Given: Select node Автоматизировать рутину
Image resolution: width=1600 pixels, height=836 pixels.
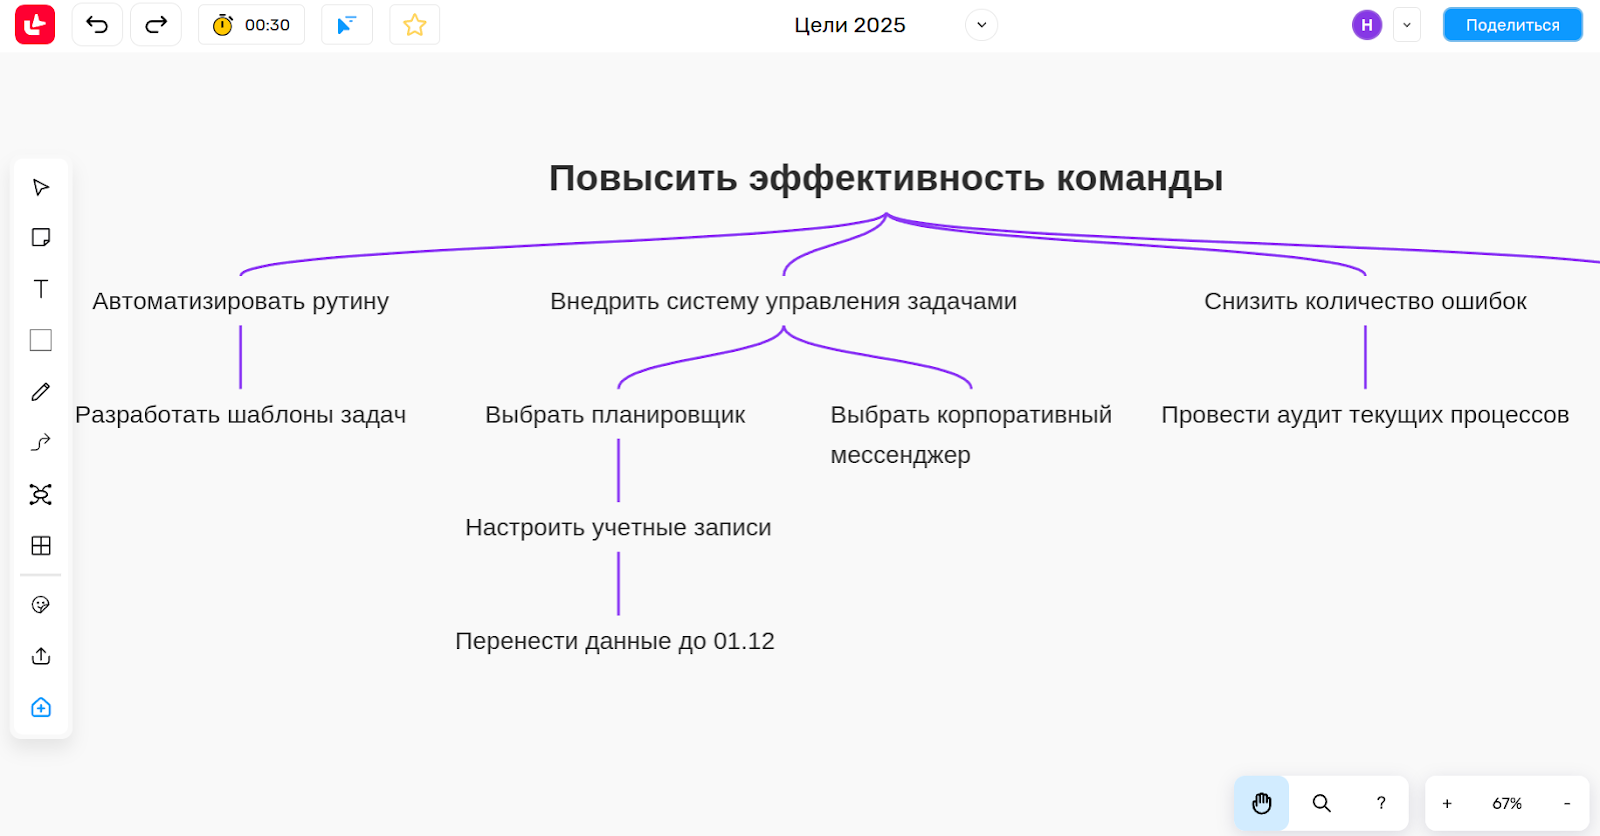Looking at the screenshot, I should pos(240,301).
